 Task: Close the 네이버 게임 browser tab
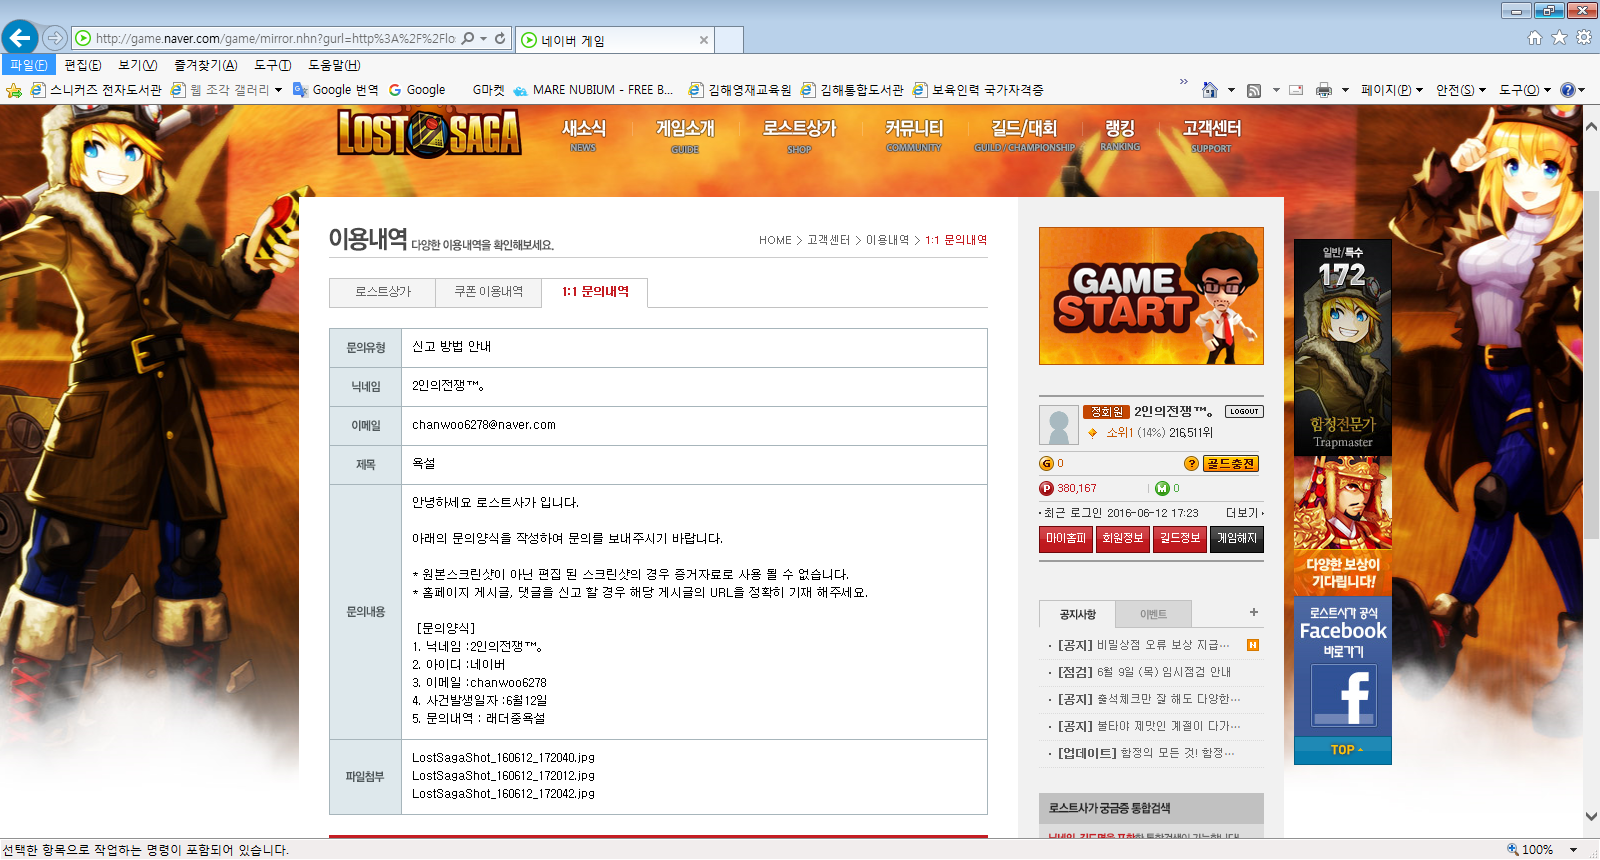click(x=704, y=40)
